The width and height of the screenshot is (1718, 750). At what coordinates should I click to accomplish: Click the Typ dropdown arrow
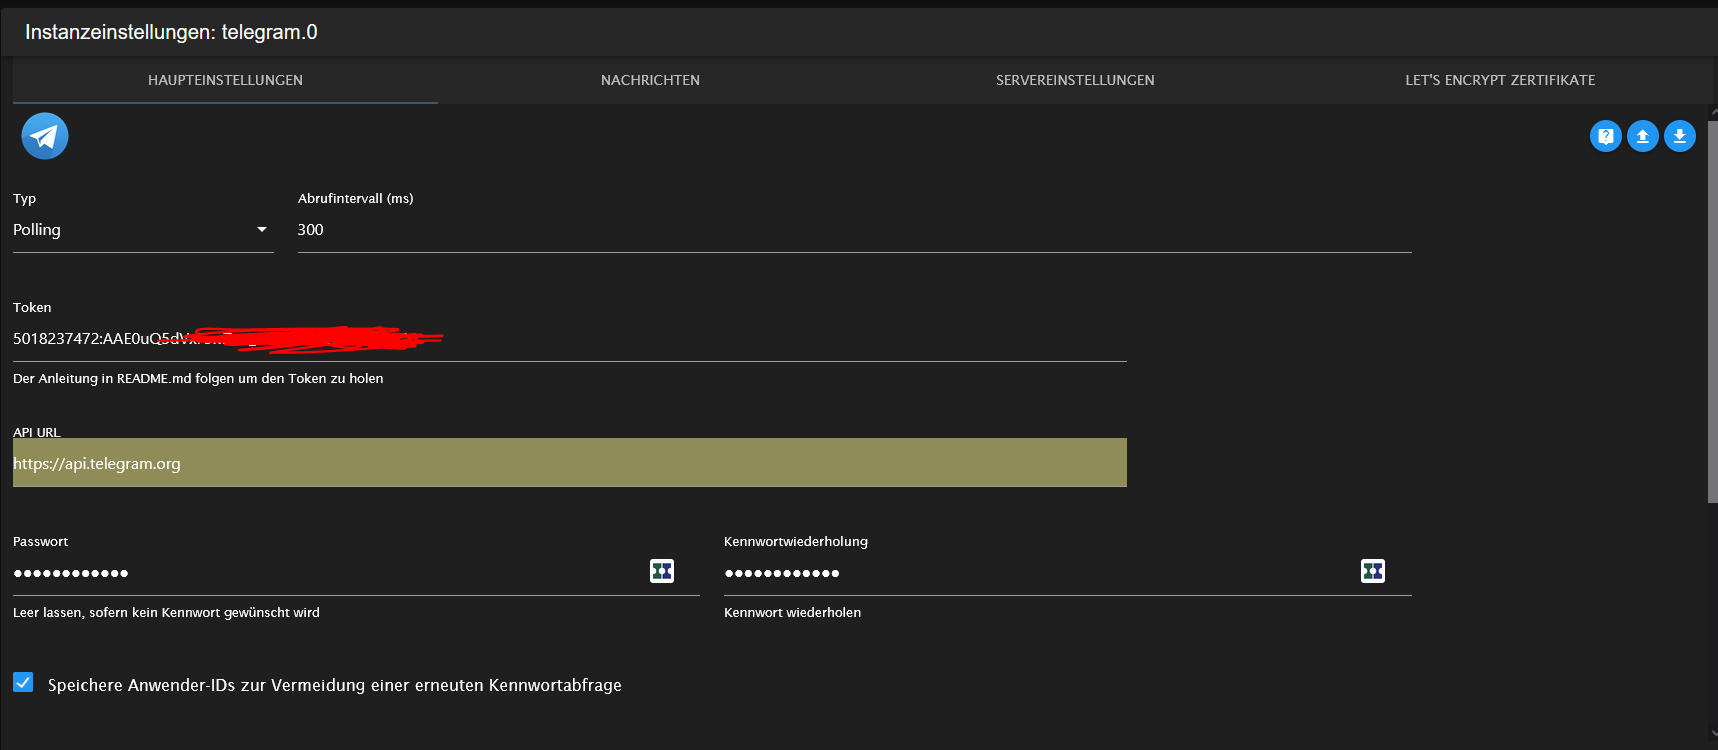[262, 230]
